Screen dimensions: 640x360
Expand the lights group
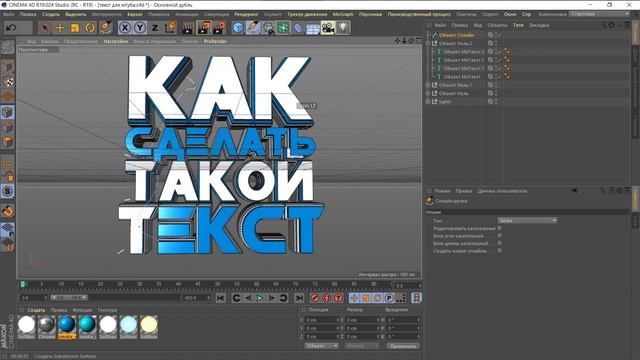(428, 102)
